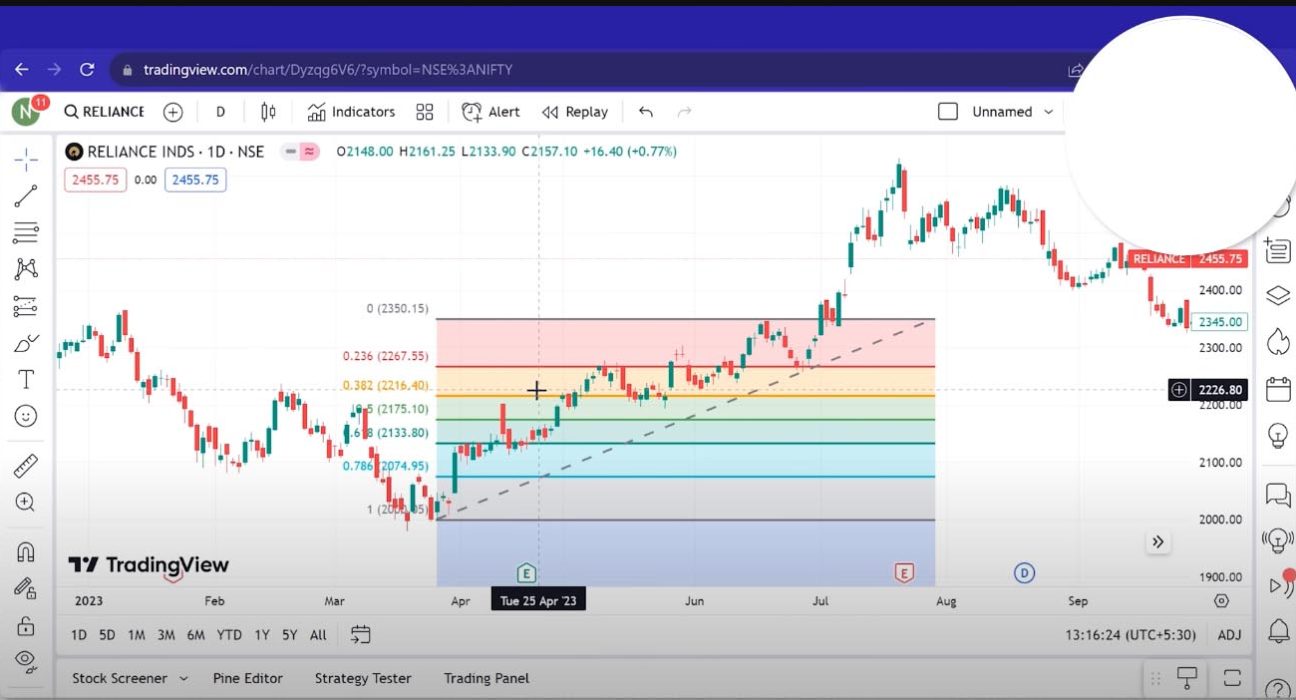
Task: Open the Go To date calendar icon
Action: [x=361, y=635]
